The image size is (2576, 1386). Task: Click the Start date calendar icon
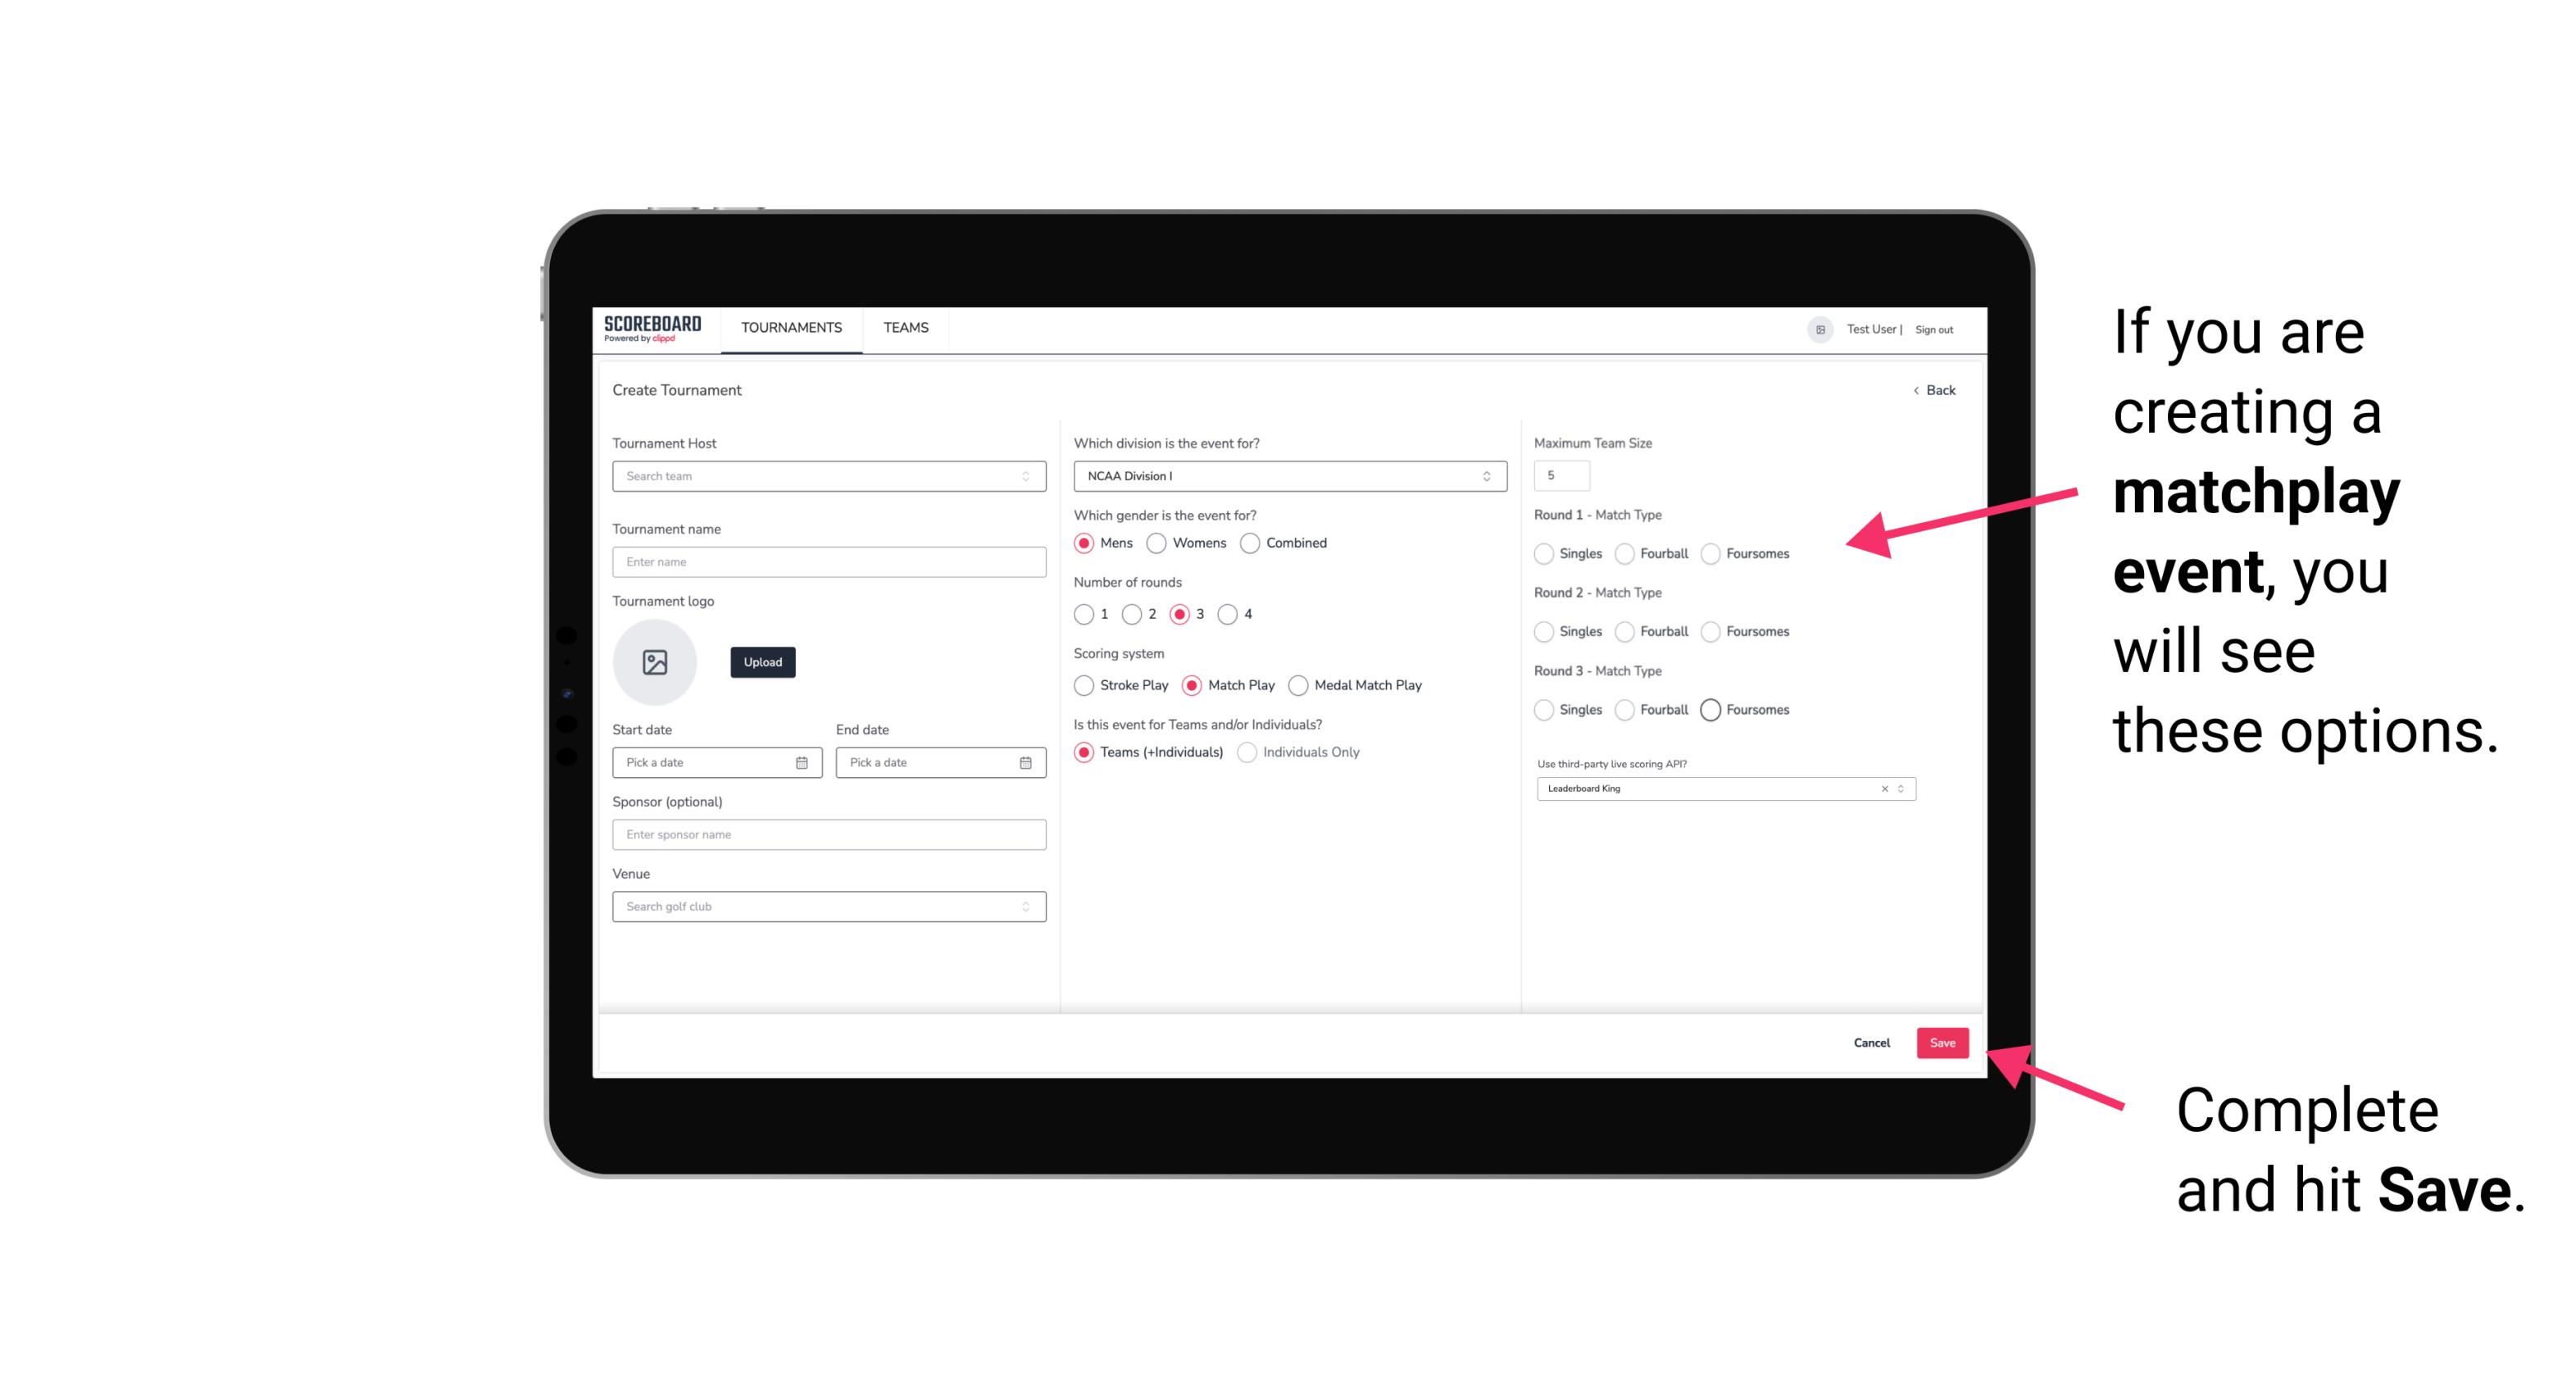click(x=803, y=761)
